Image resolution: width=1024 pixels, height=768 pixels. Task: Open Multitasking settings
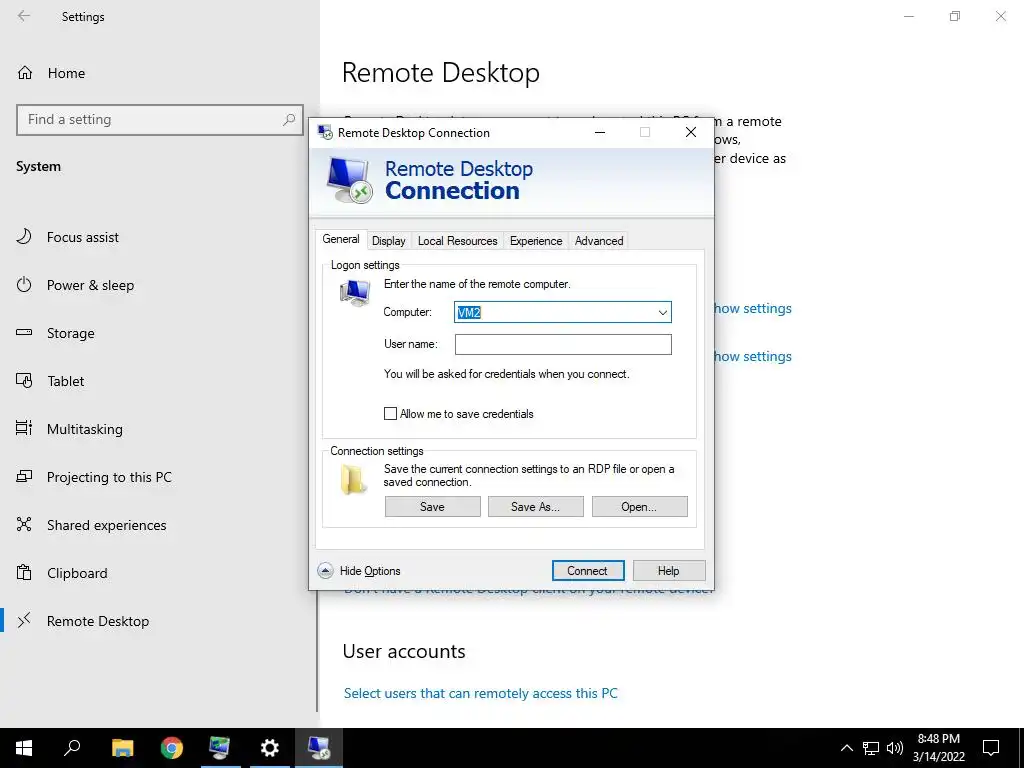pos(85,429)
